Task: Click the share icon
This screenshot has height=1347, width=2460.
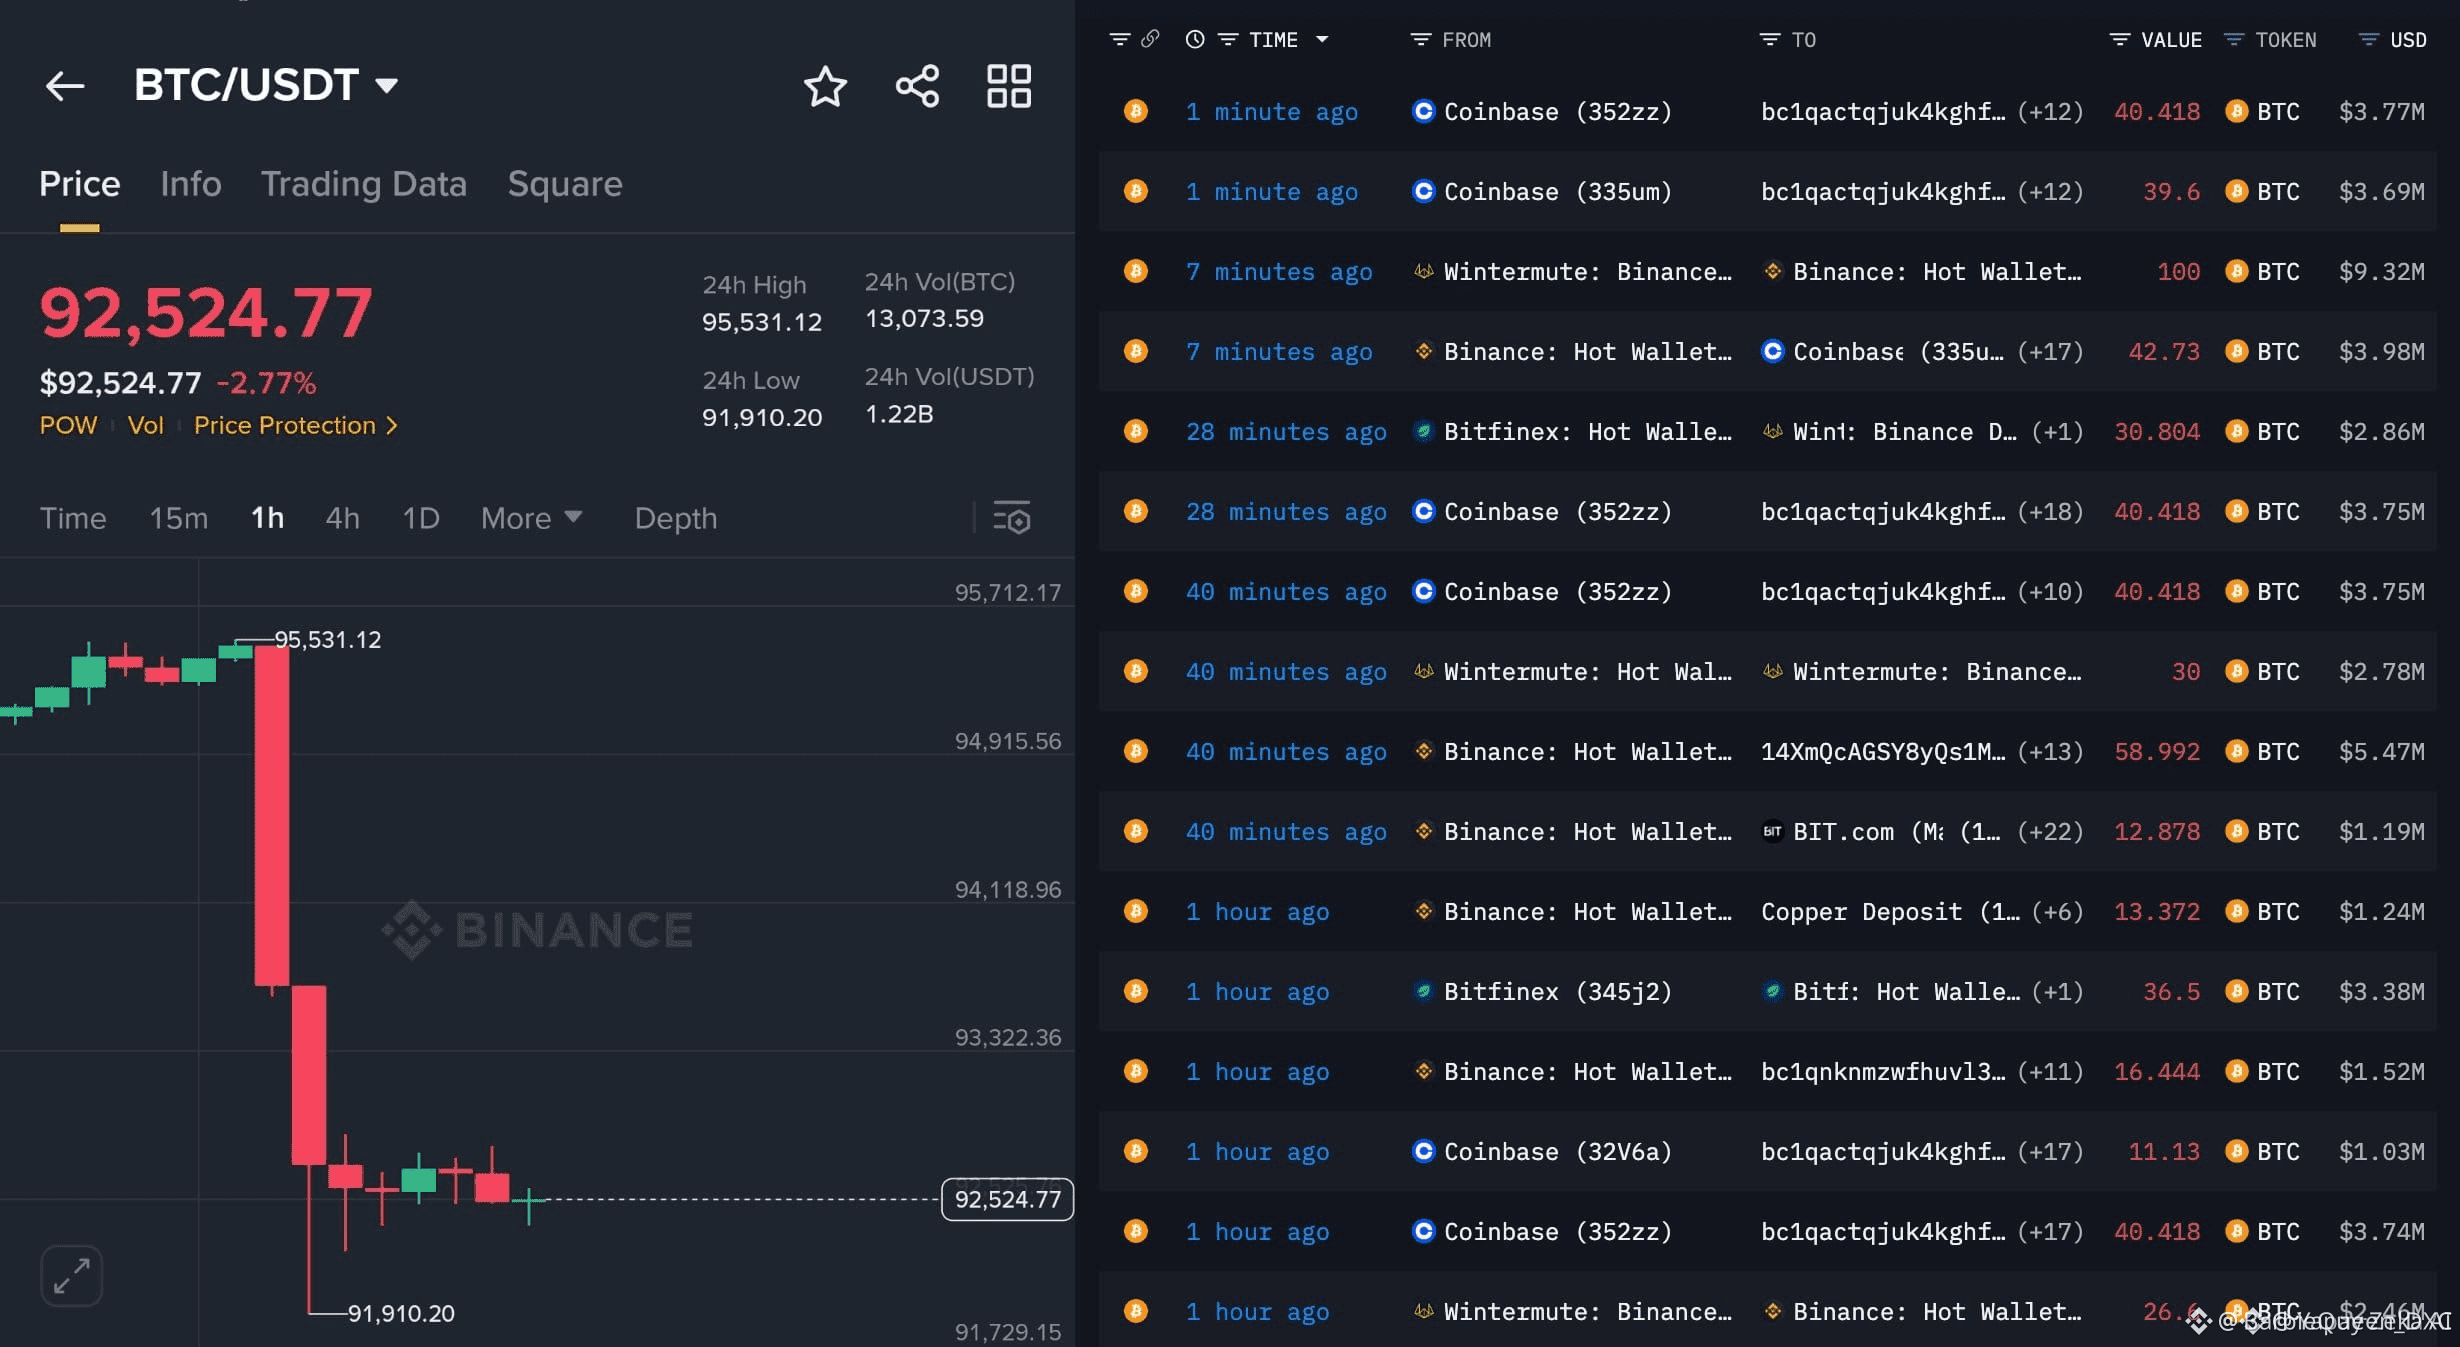Action: tap(917, 86)
